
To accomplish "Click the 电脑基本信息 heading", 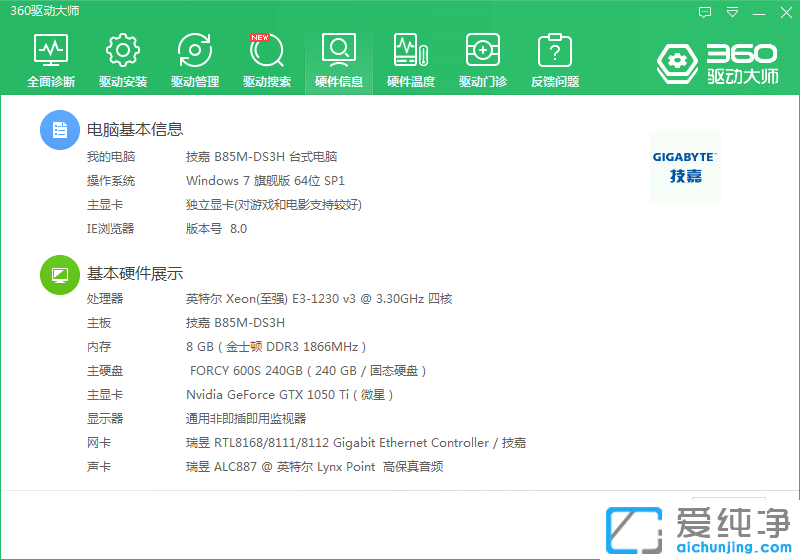I will [x=135, y=130].
